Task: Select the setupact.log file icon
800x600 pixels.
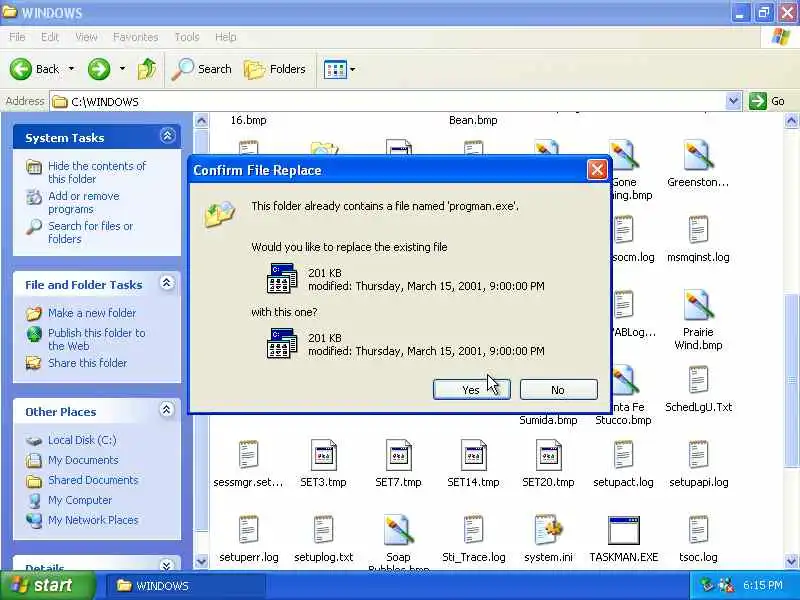Action: click(623, 455)
